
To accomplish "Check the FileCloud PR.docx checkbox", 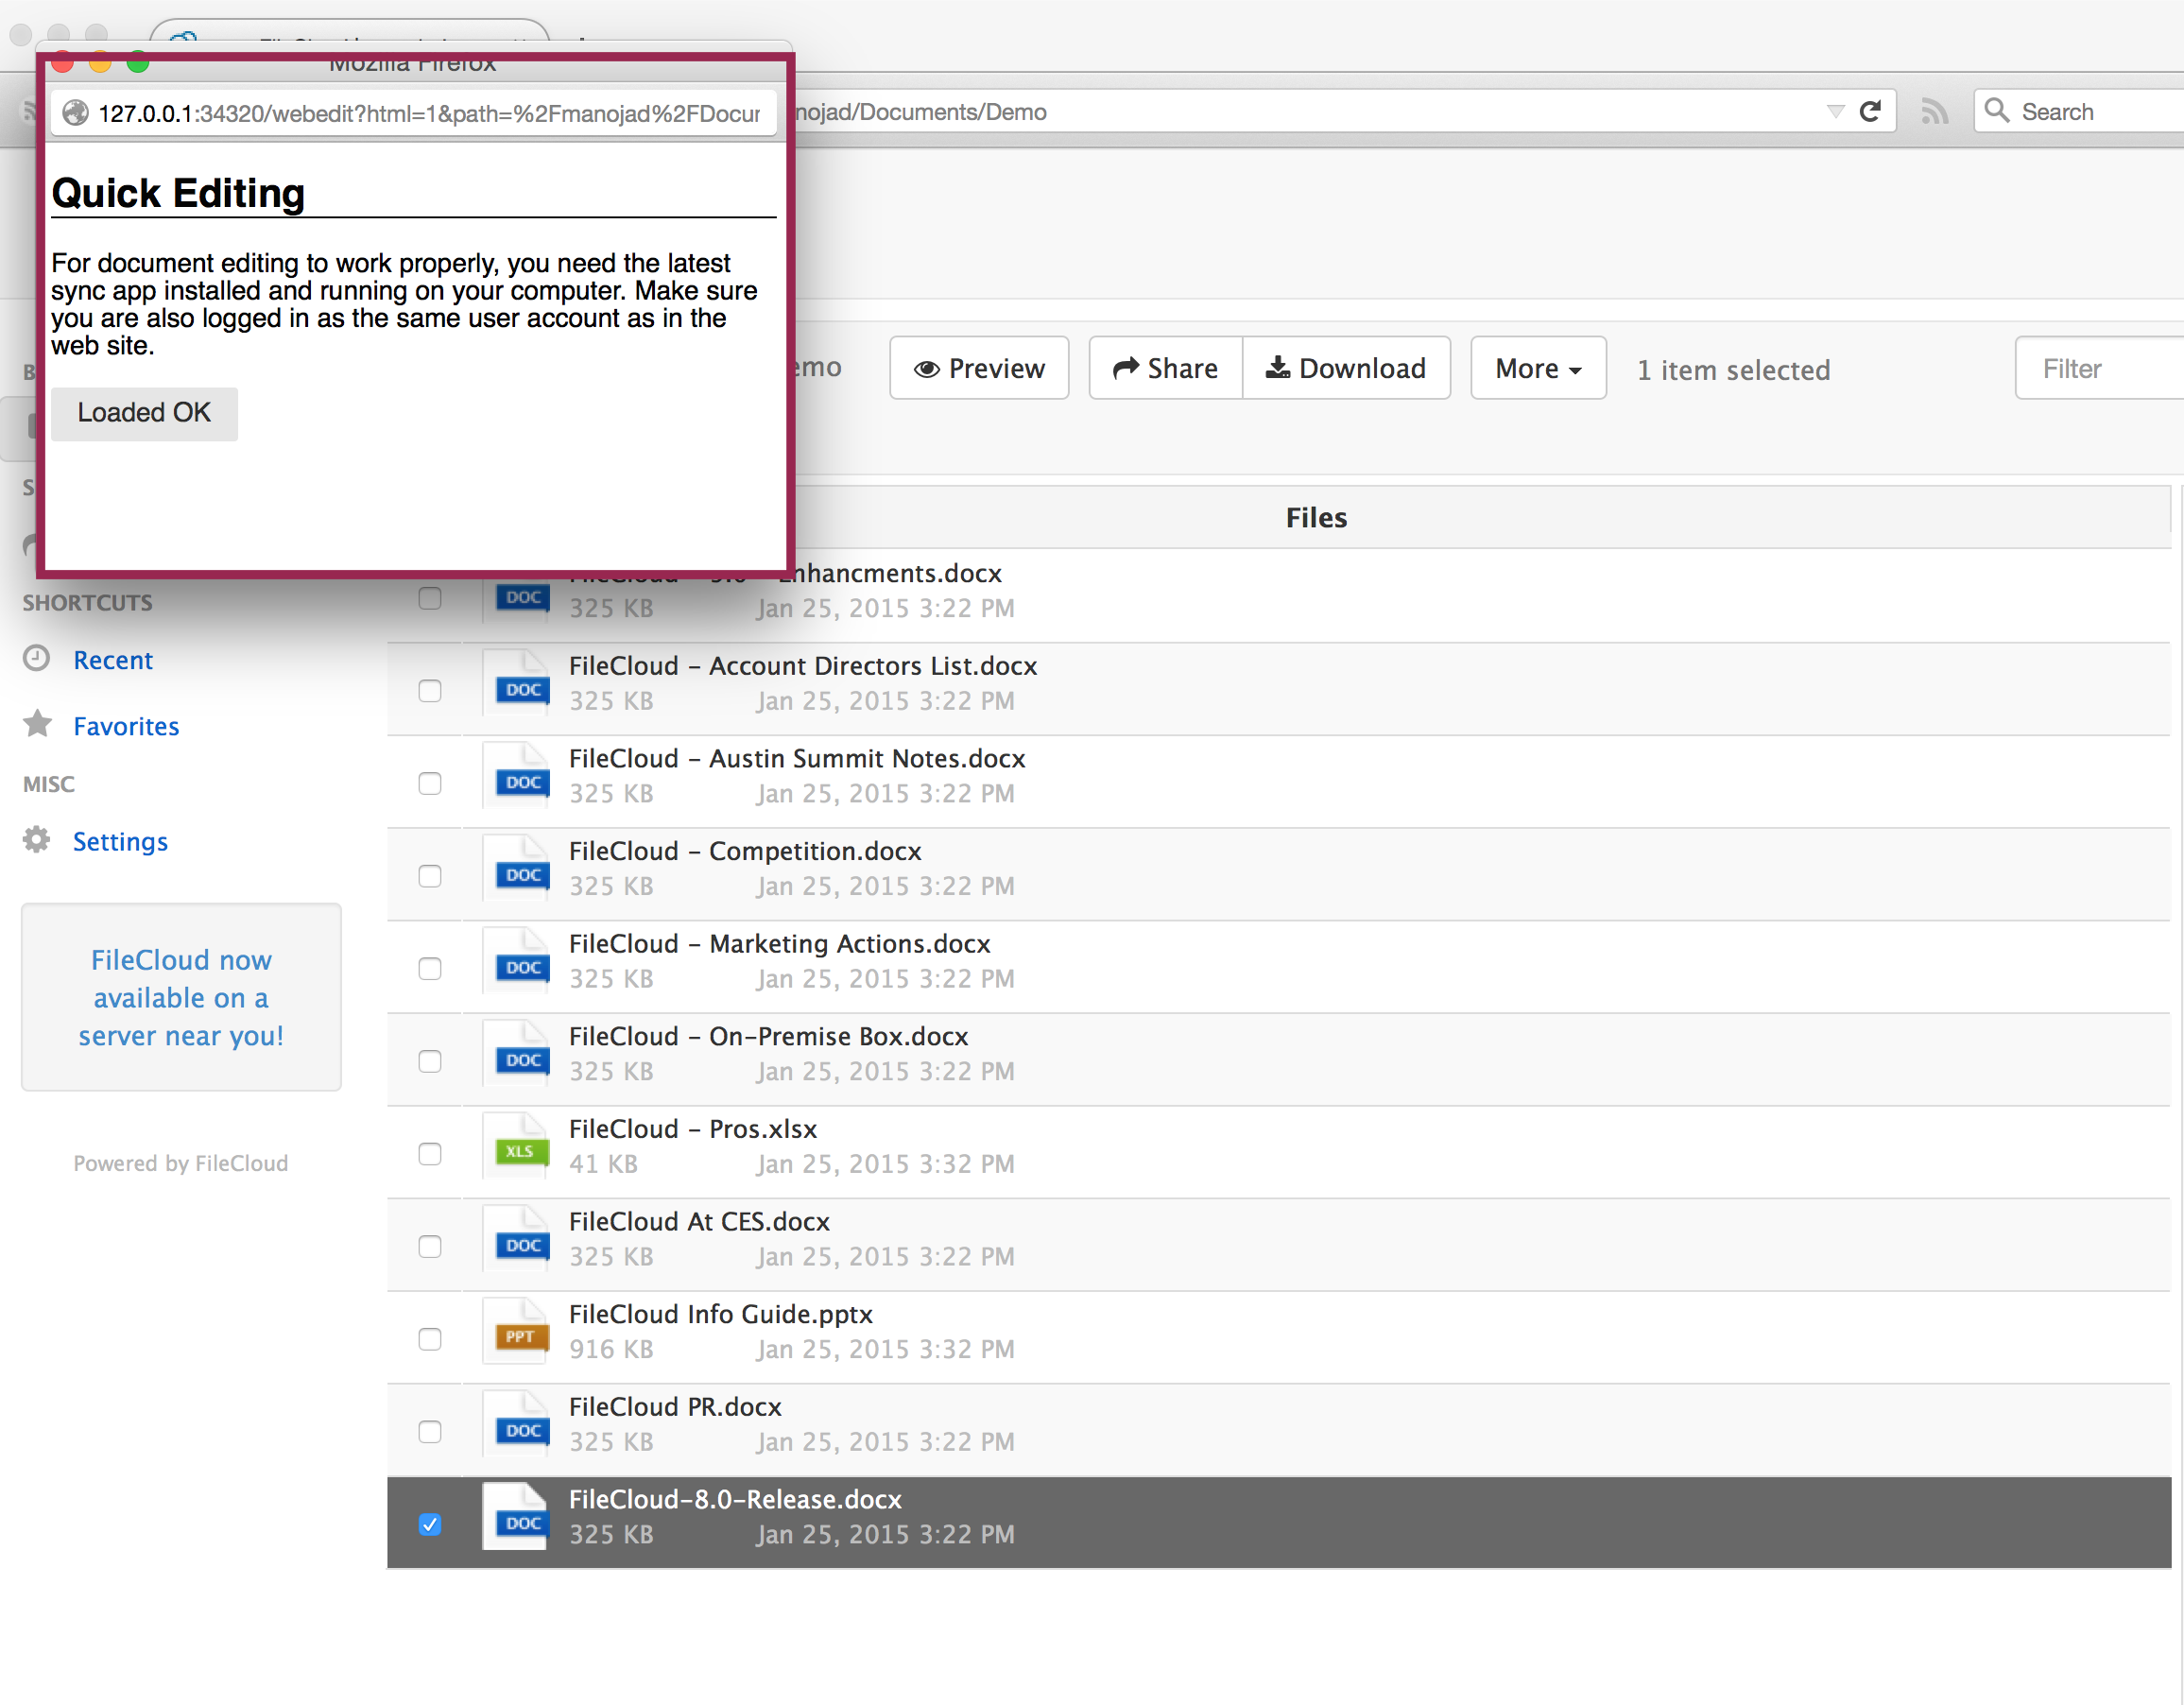I will click(430, 1432).
